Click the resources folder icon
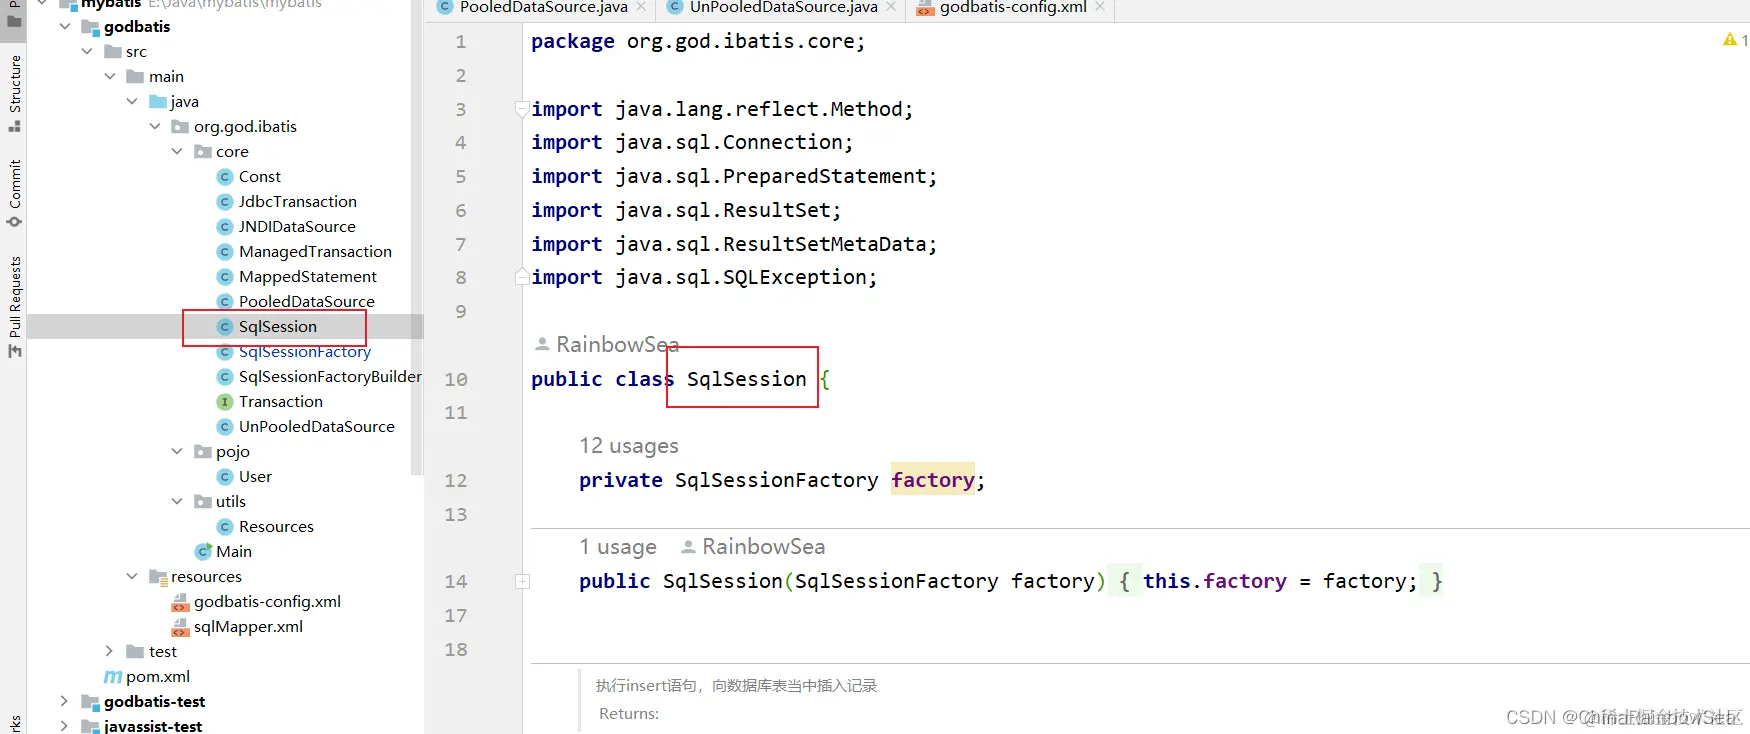Viewport: 1750px width, 734px height. (x=158, y=577)
